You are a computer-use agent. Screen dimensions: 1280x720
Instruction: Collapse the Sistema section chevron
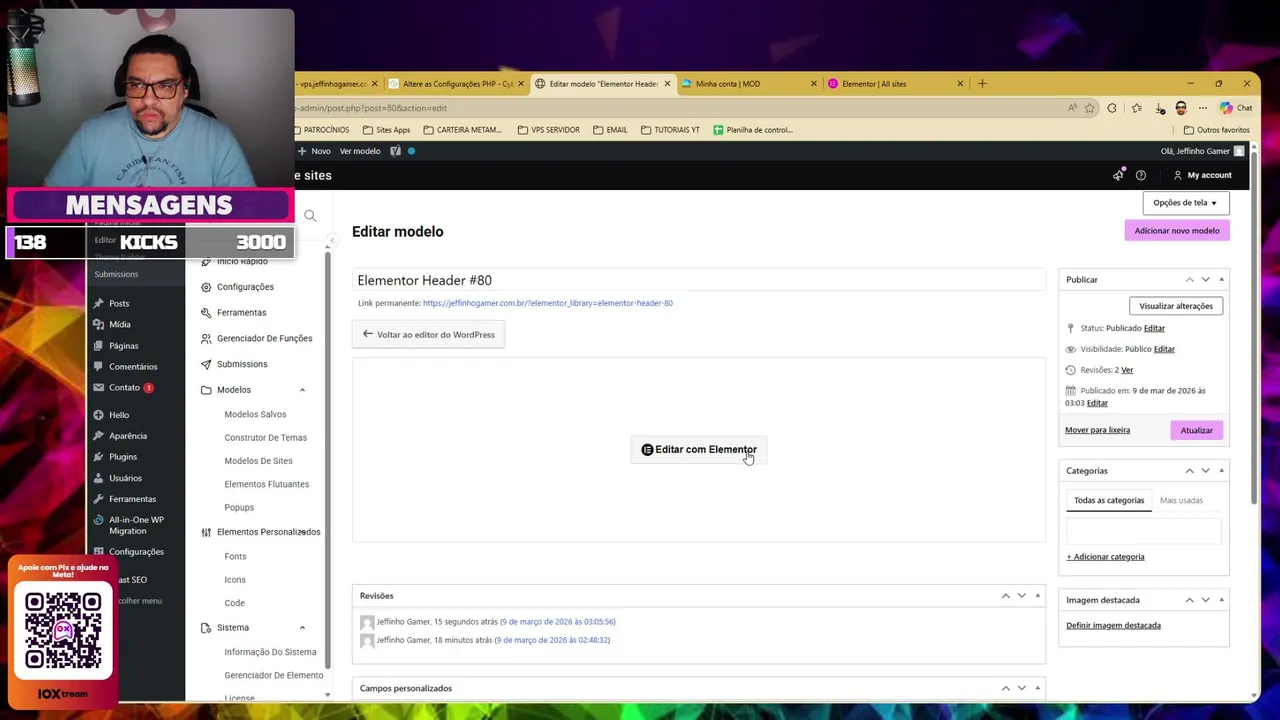[302, 628]
